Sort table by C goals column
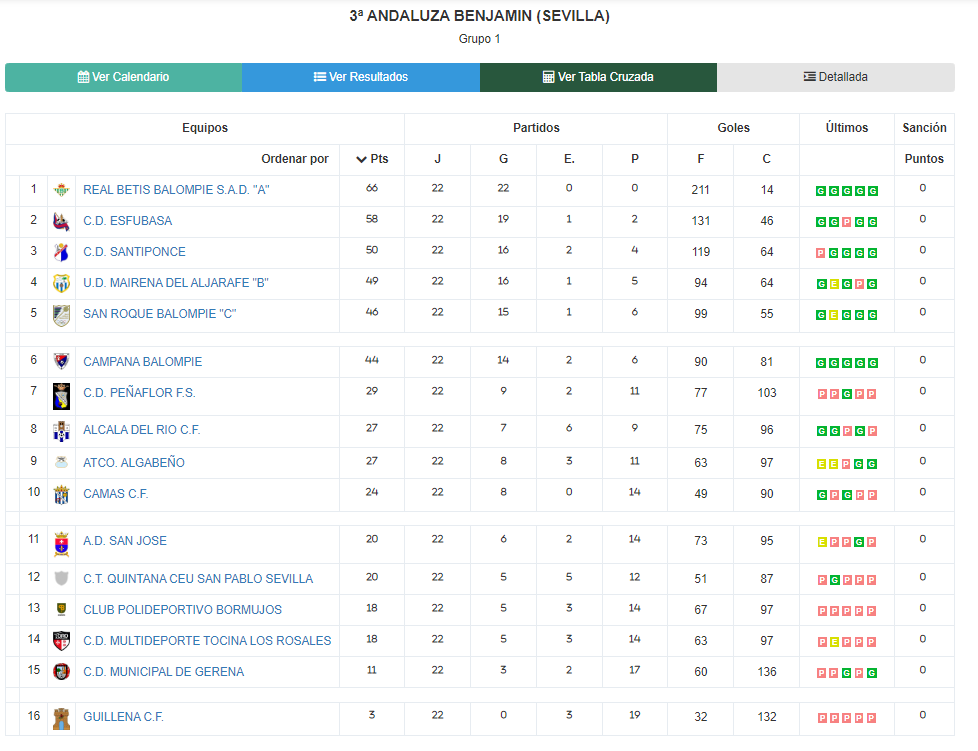978x751 pixels. coord(767,159)
